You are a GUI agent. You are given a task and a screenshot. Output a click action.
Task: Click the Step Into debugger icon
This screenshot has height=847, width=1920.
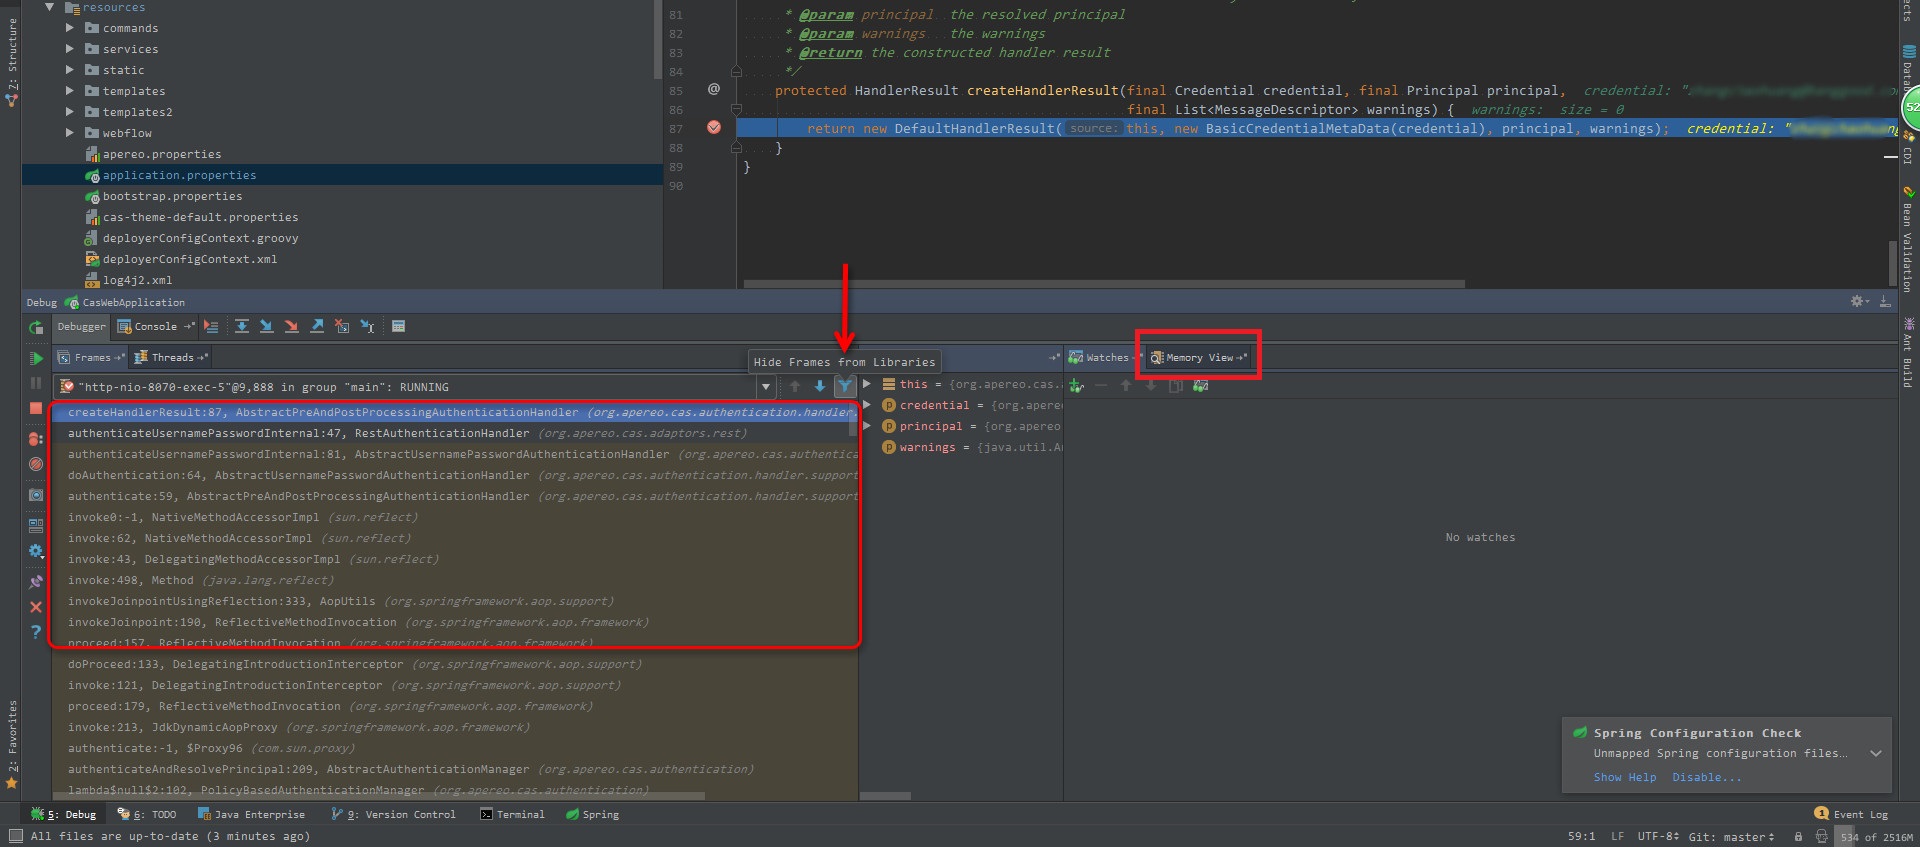pyautogui.click(x=267, y=327)
